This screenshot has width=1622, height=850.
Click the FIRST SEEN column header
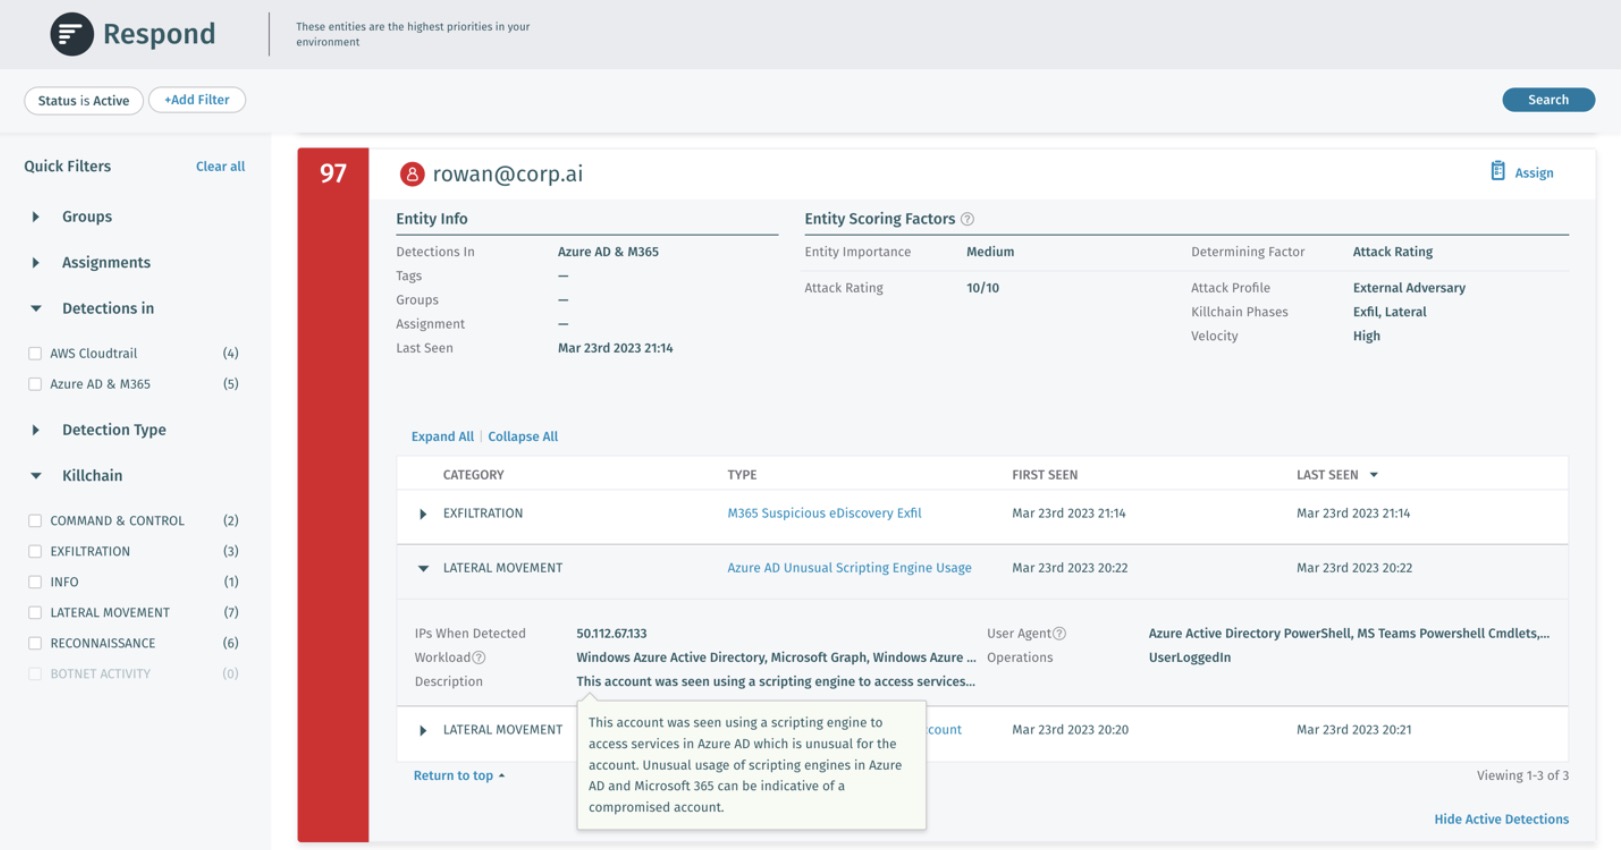(1044, 475)
